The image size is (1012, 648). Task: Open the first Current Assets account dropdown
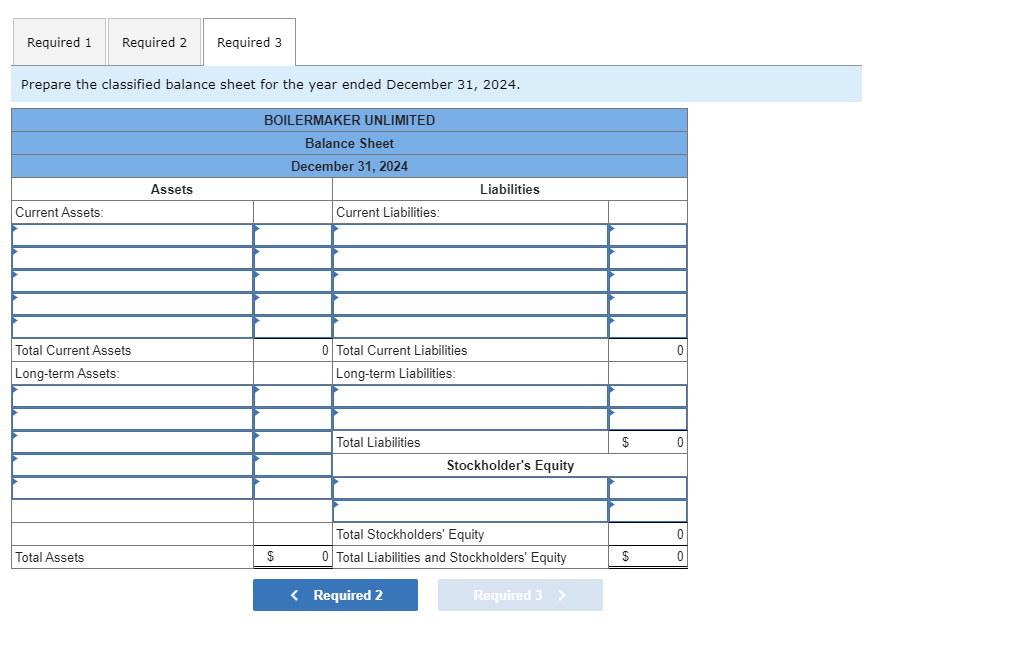point(130,234)
